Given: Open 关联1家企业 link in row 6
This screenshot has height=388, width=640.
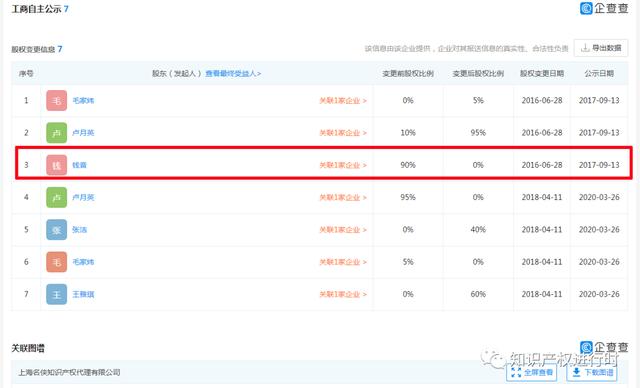Looking at the screenshot, I should point(343,262).
